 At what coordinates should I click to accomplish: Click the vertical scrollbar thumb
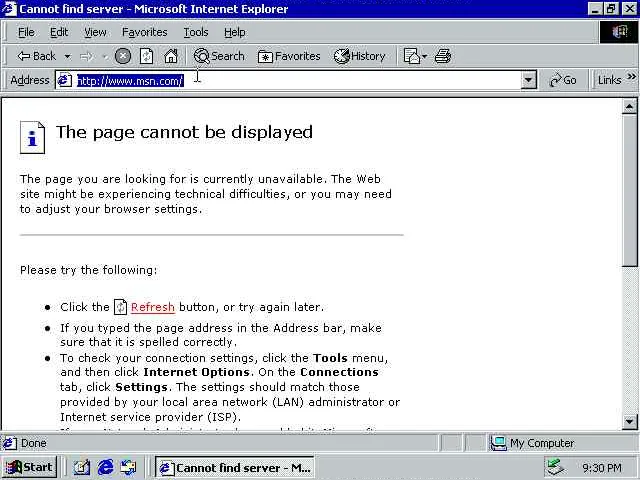pyautogui.click(x=629, y=190)
